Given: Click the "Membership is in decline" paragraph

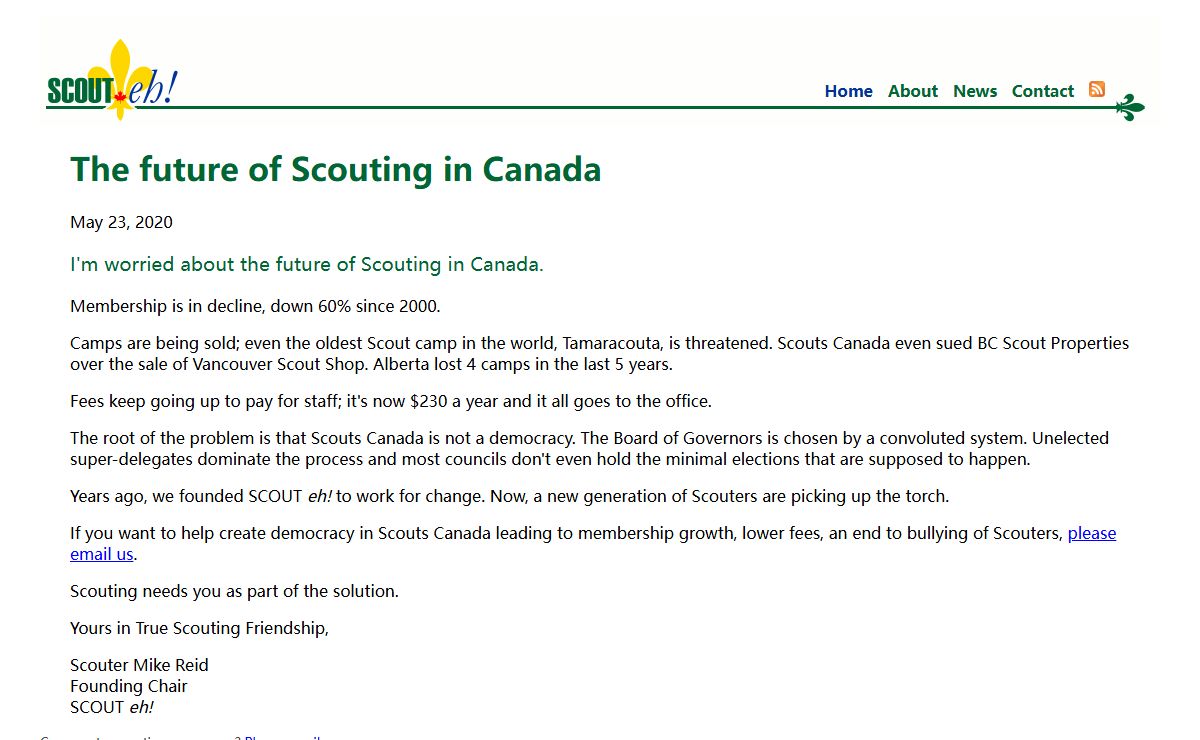Looking at the screenshot, I should 255,306.
